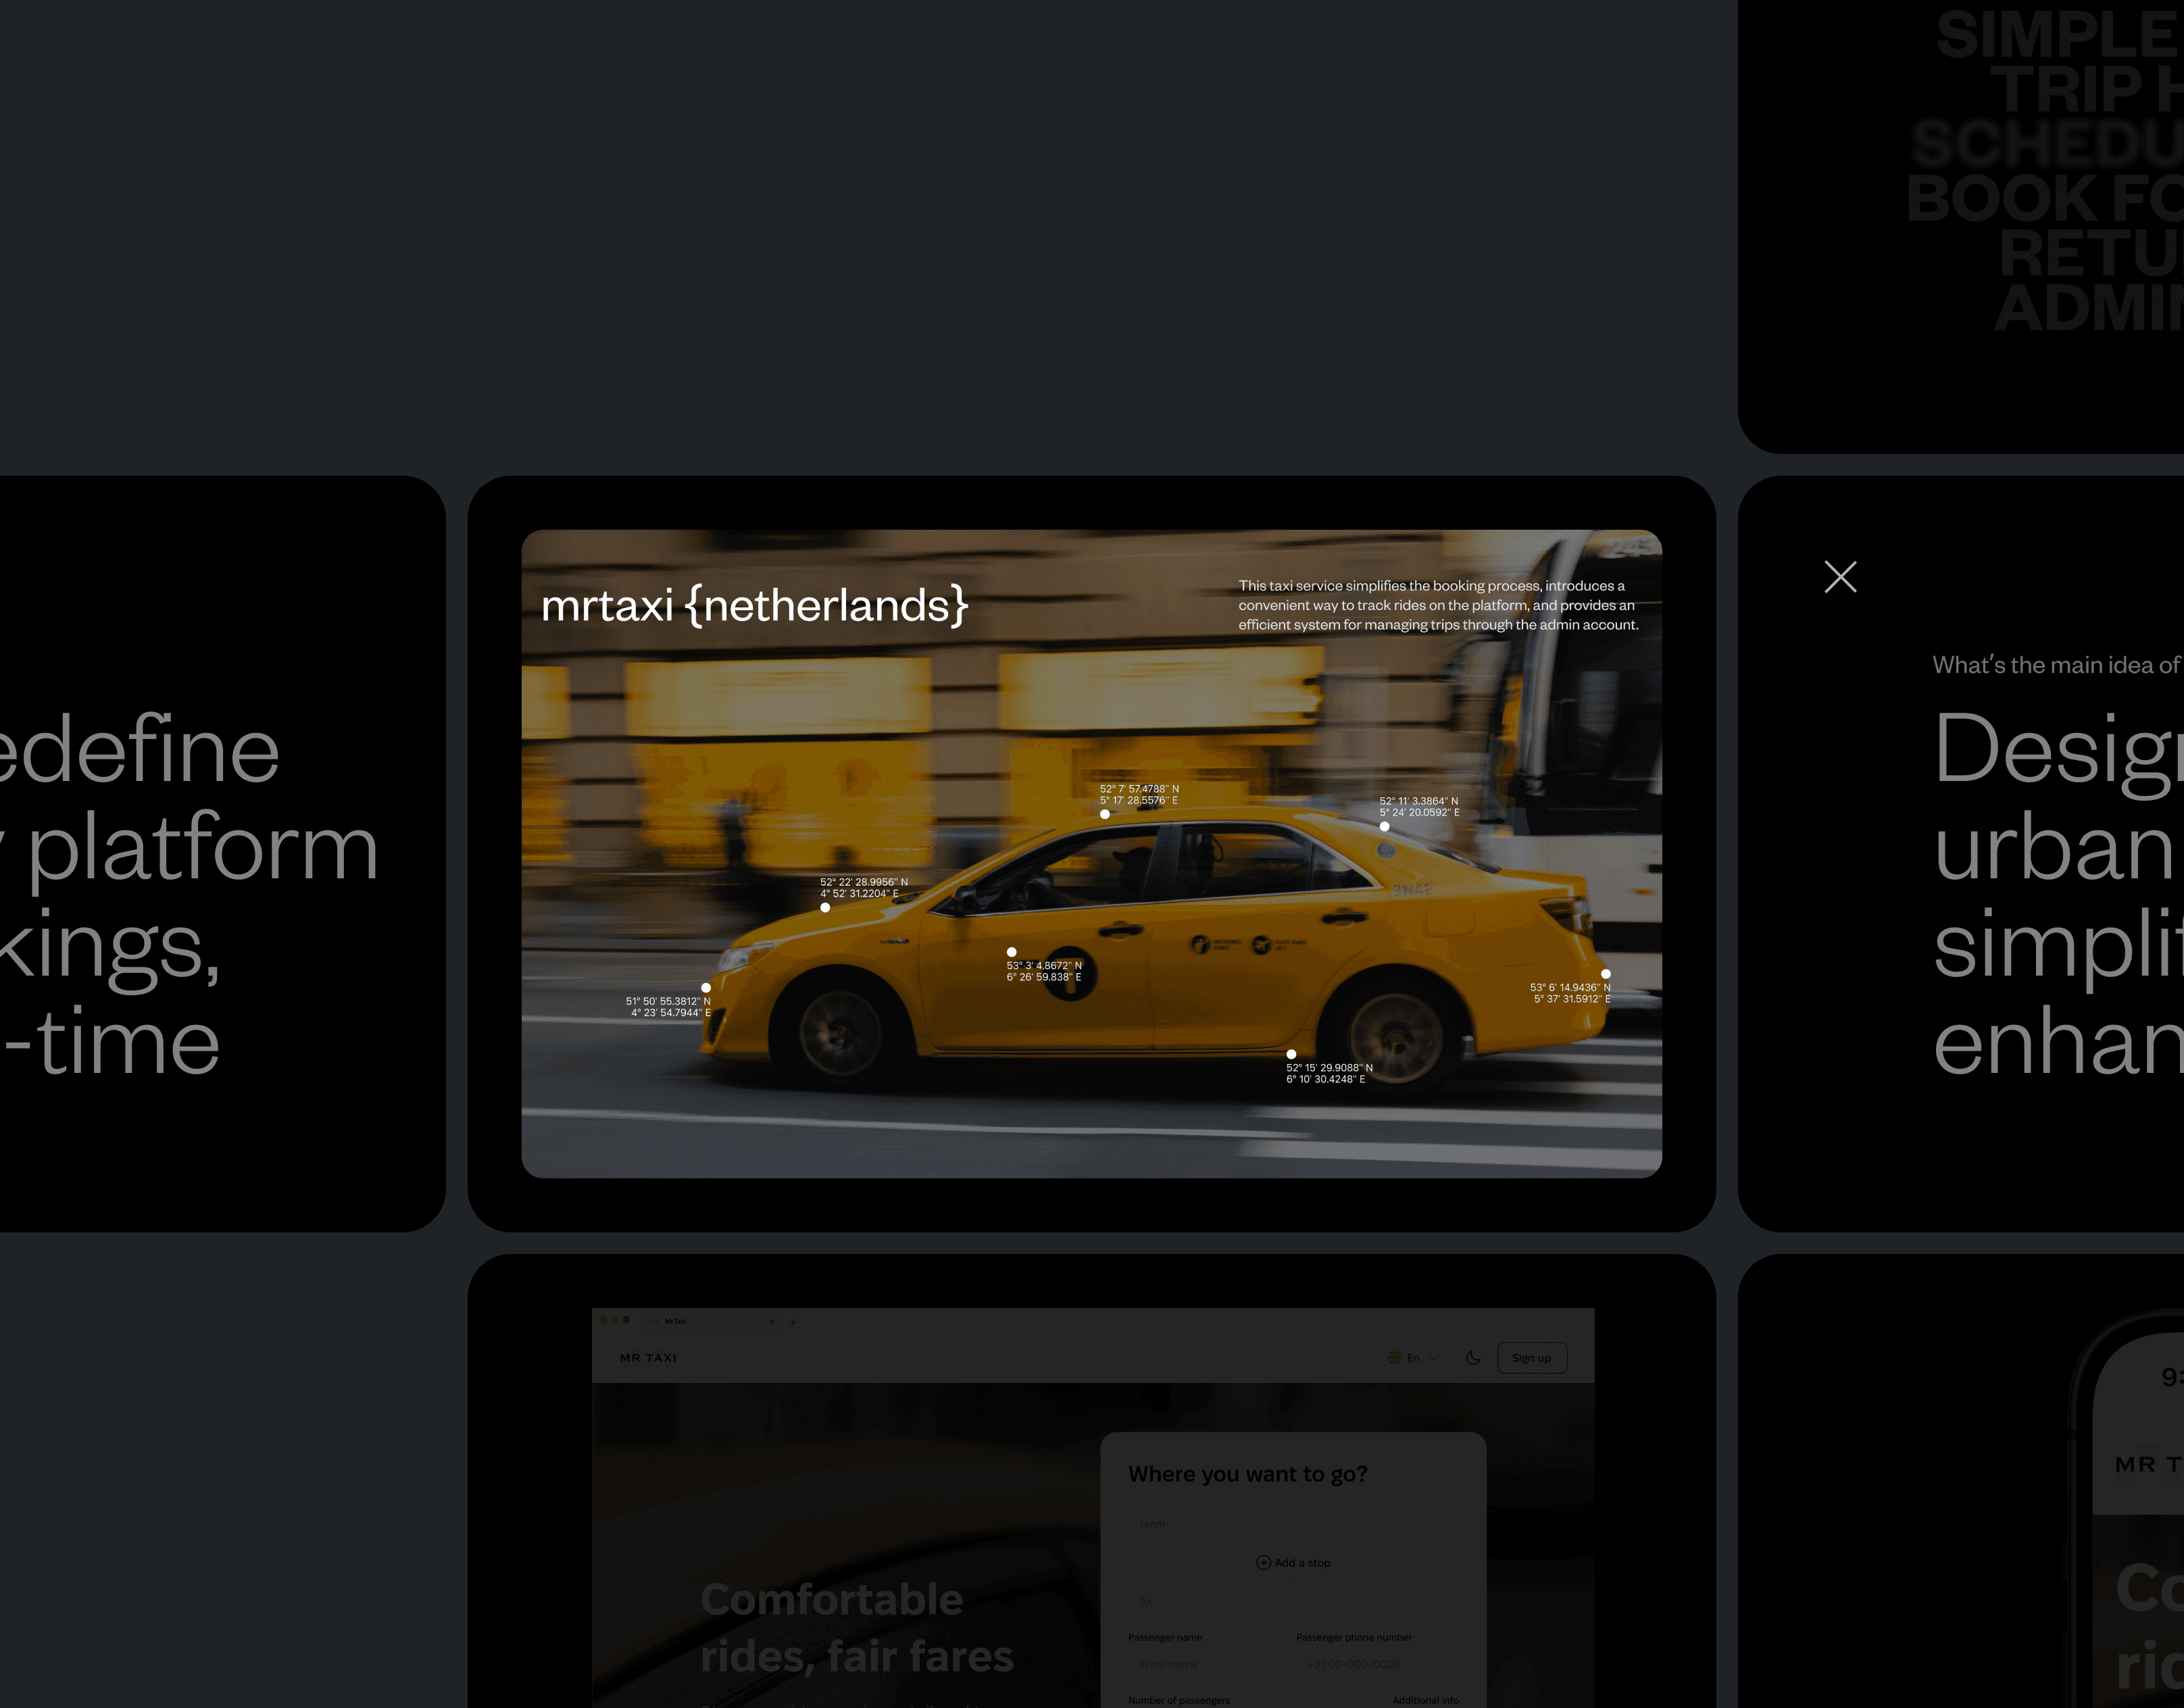Click the Add a stop plus icon
Viewport: 2184px width, 1708px height.
[x=1263, y=1563]
